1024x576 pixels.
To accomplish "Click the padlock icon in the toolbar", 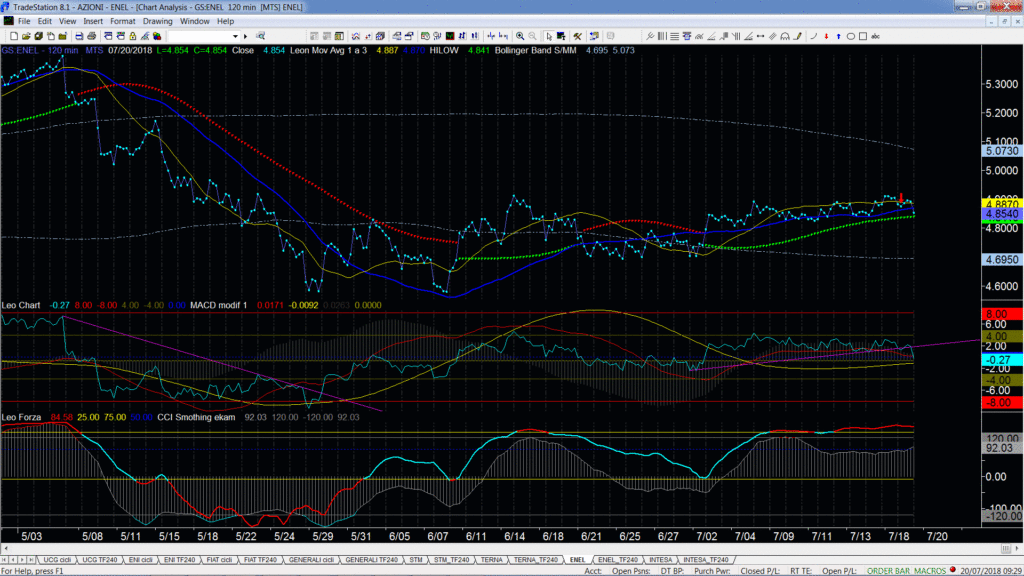I will coord(133,36).
